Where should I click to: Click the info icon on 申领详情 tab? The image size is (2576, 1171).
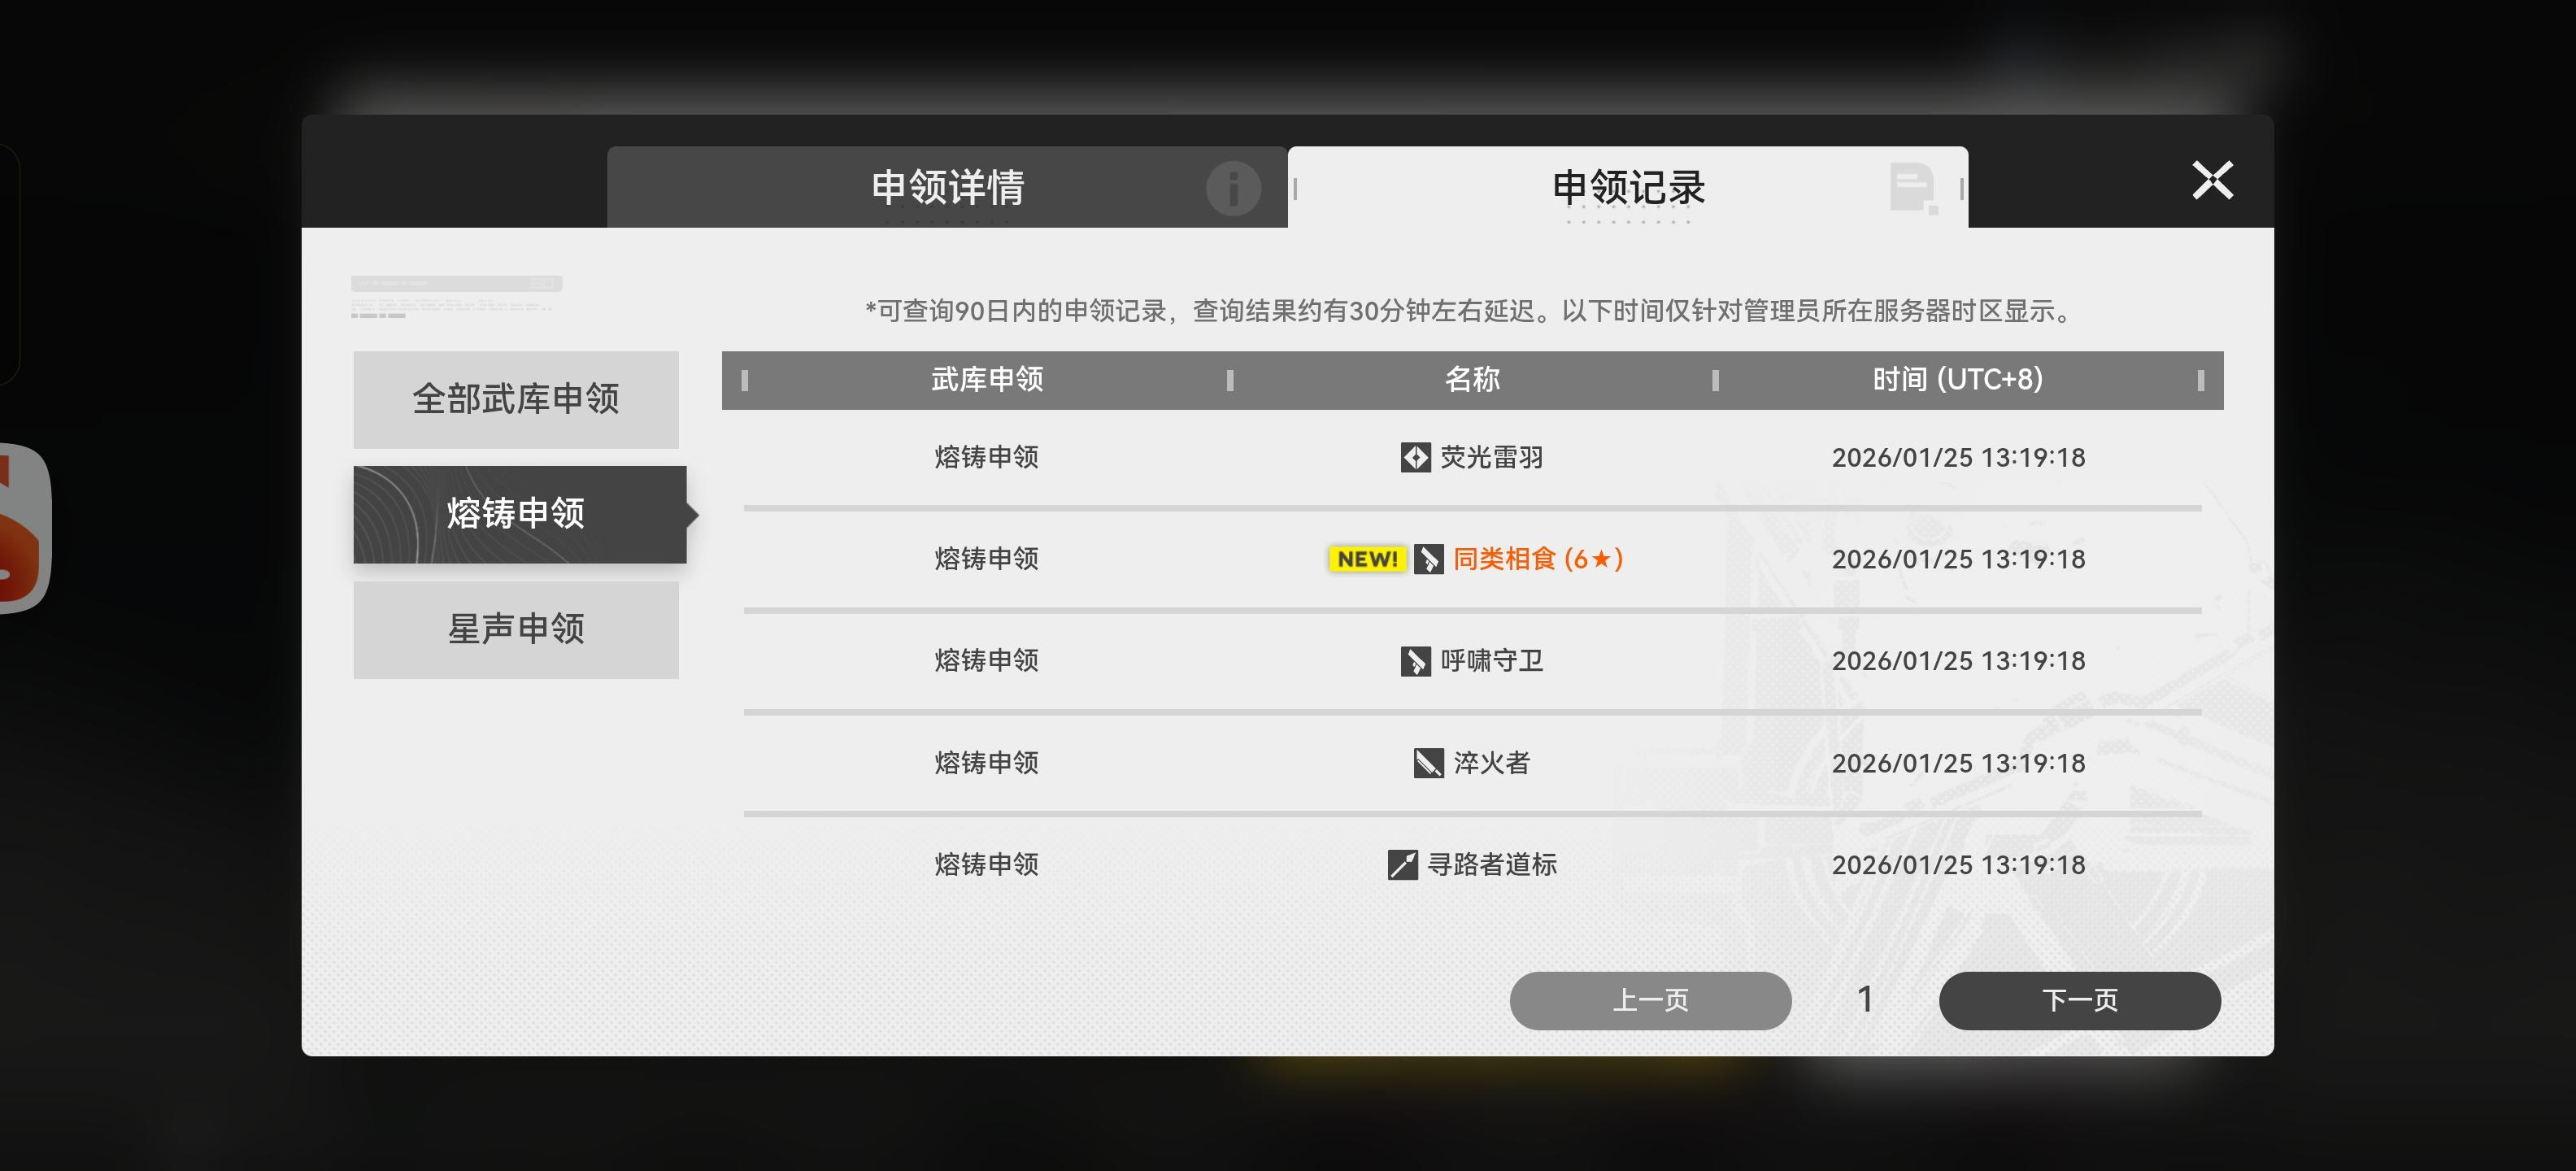coord(1232,188)
